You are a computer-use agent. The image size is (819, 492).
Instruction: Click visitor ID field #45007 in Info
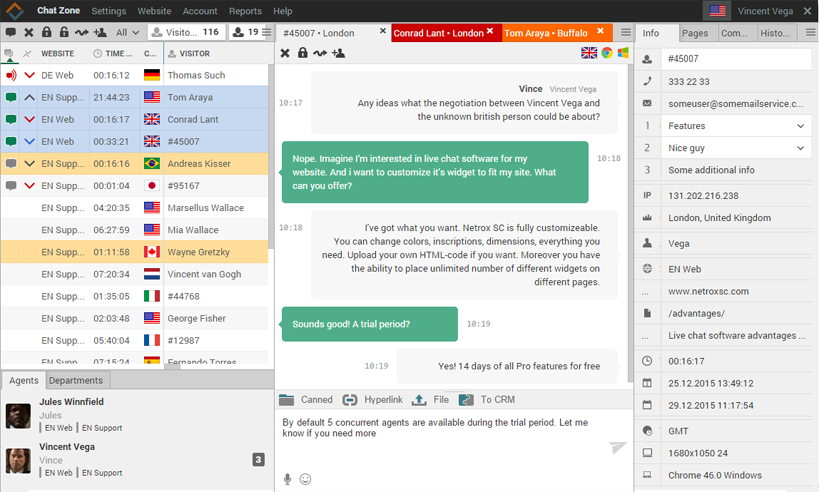[x=735, y=59]
